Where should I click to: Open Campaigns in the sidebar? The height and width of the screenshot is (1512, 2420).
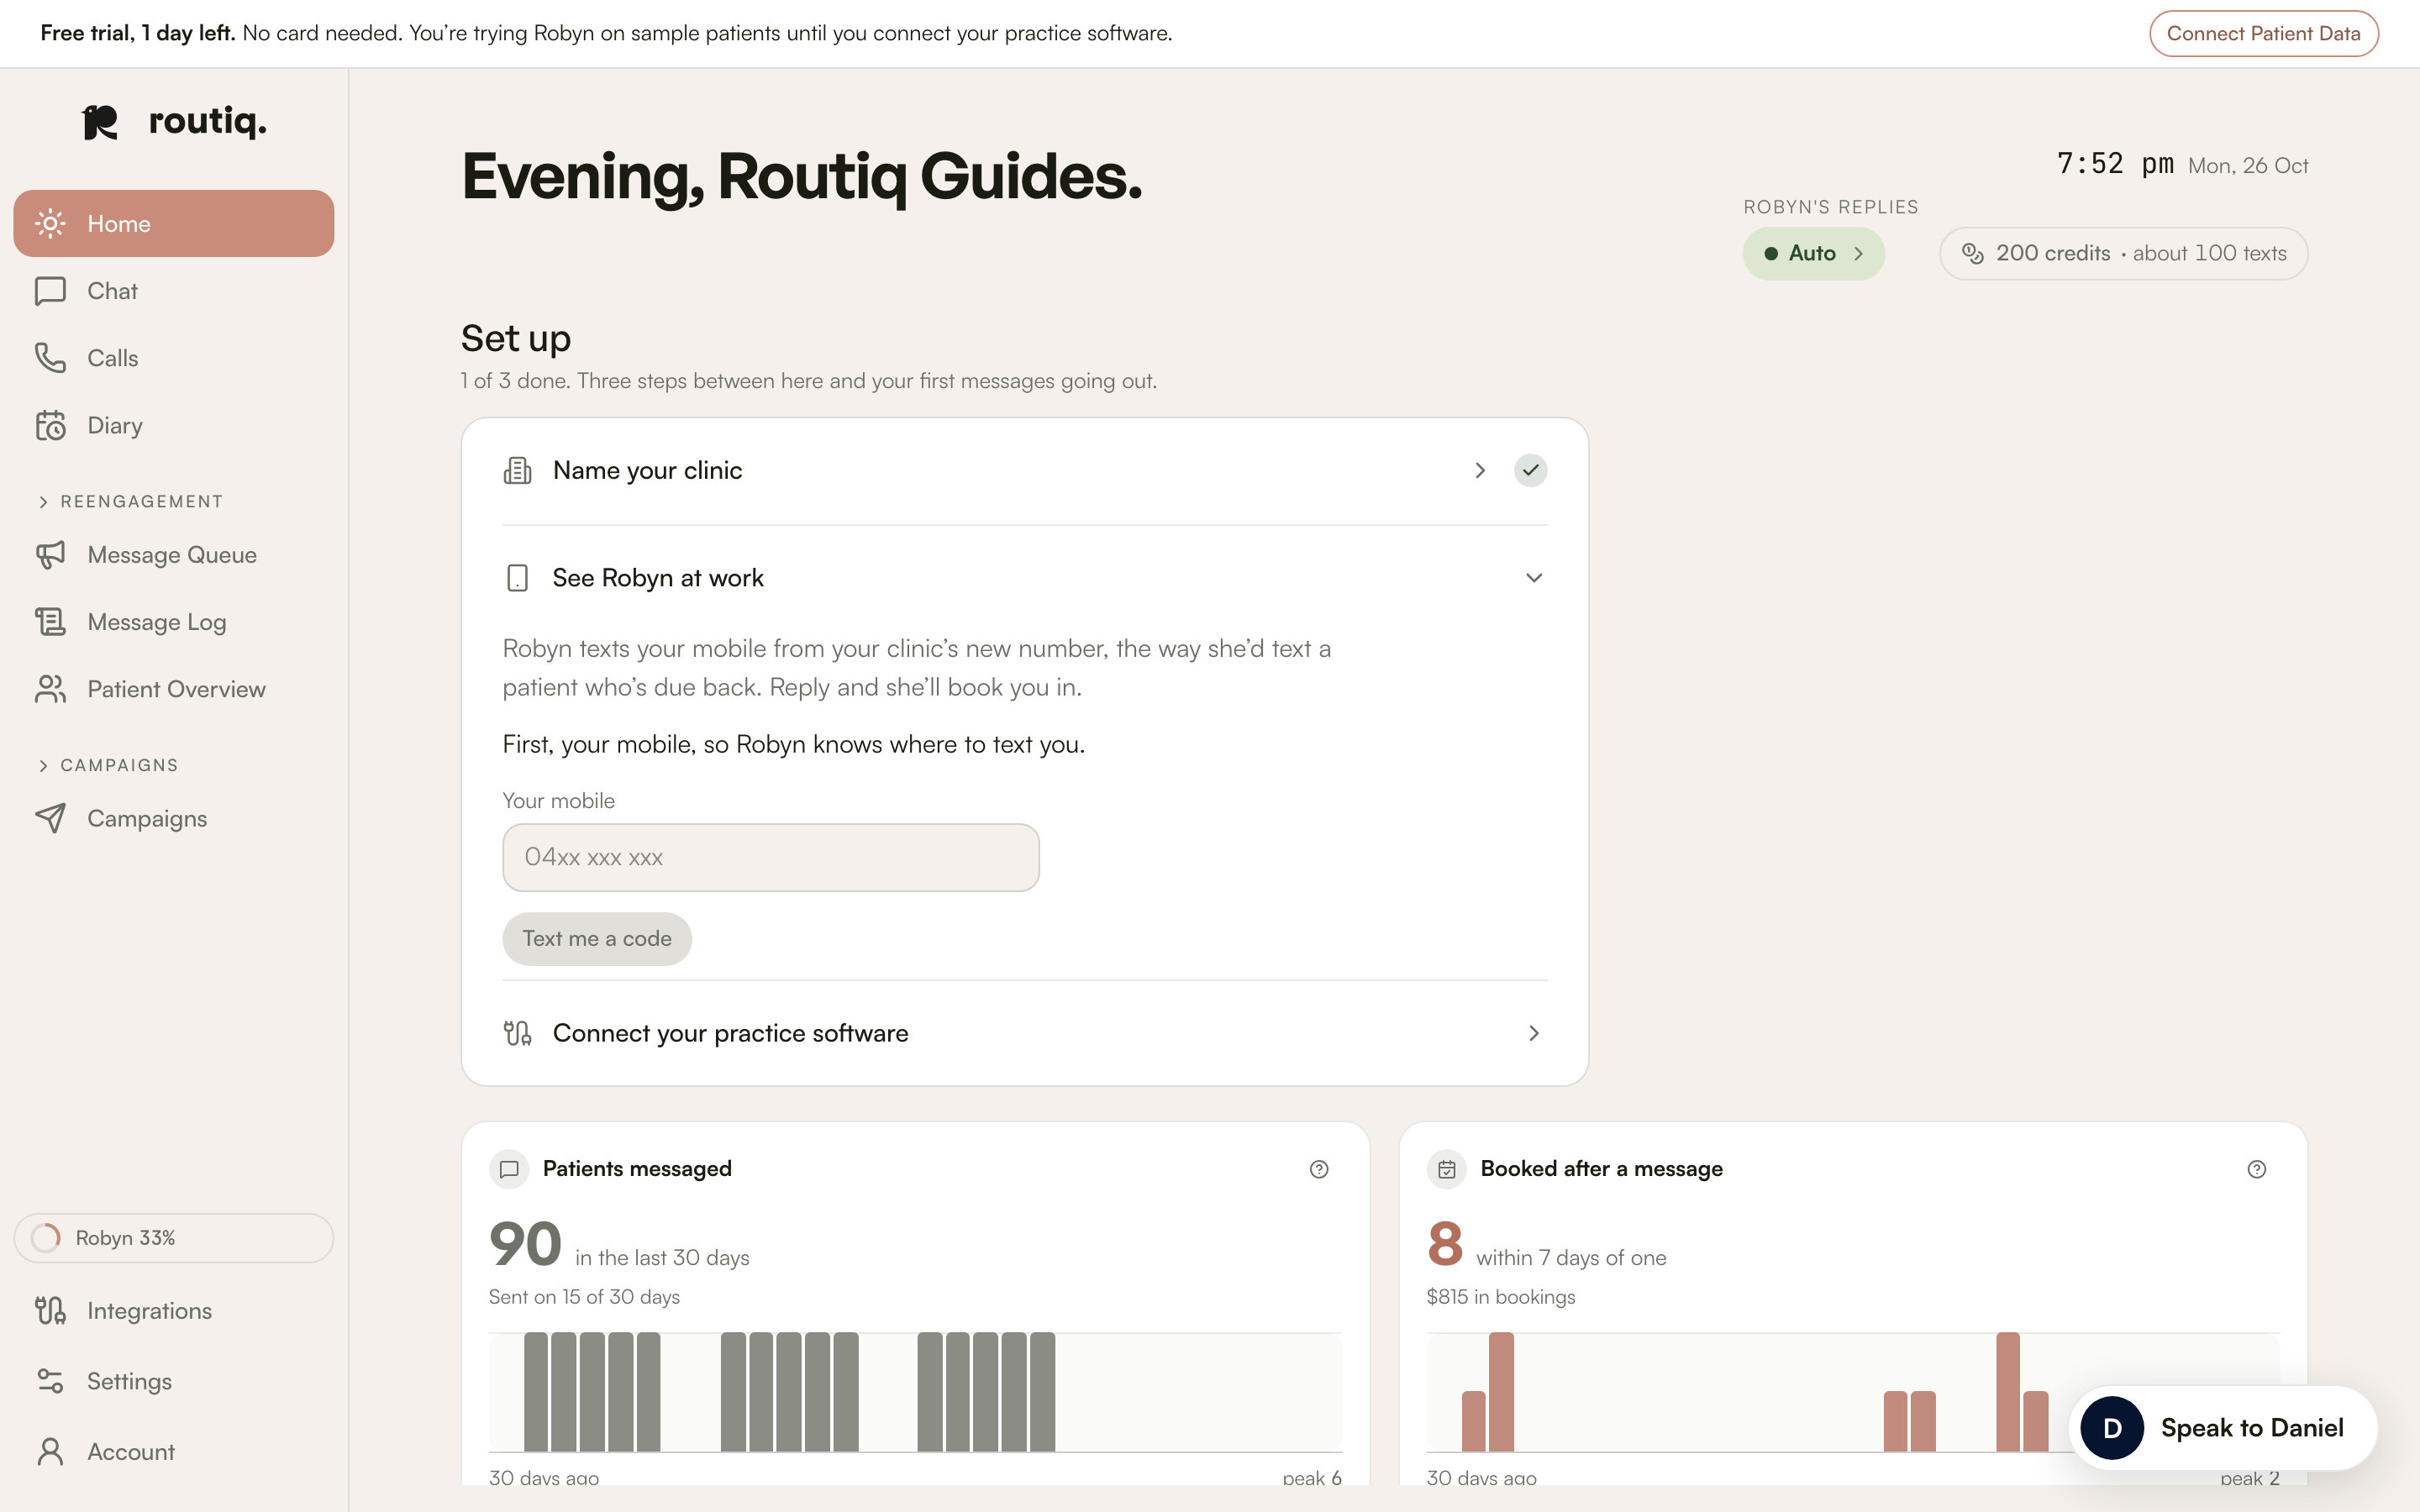coord(173,818)
